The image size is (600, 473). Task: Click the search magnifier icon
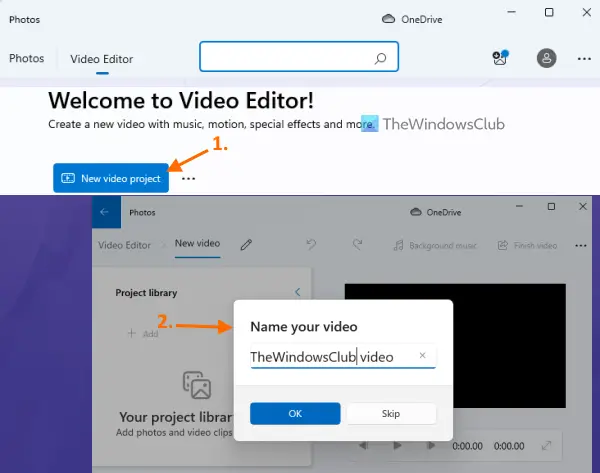[x=380, y=58]
